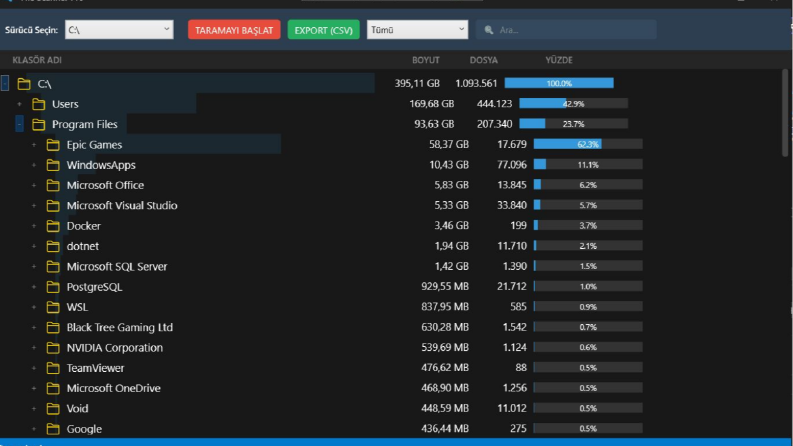Click the 395,11 GB size value
The height and width of the screenshot is (446, 793).
tap(417, 83)
